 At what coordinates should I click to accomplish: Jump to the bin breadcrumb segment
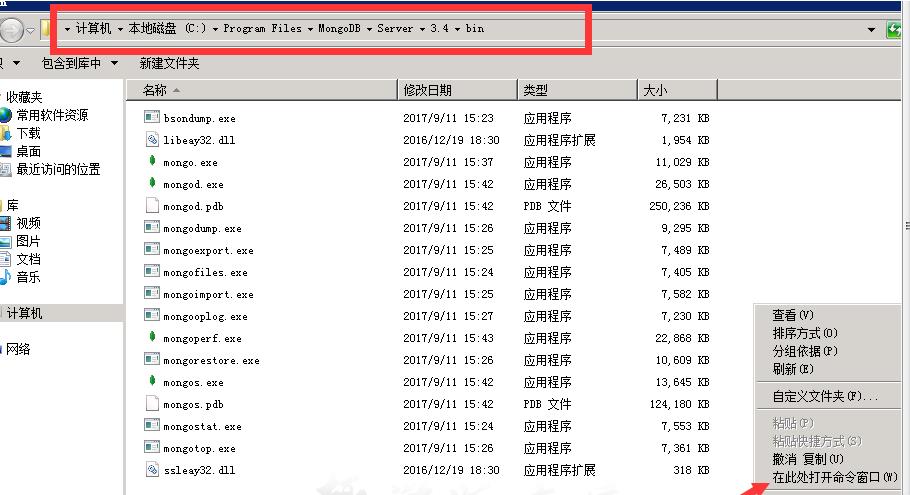tap(475, 28)
